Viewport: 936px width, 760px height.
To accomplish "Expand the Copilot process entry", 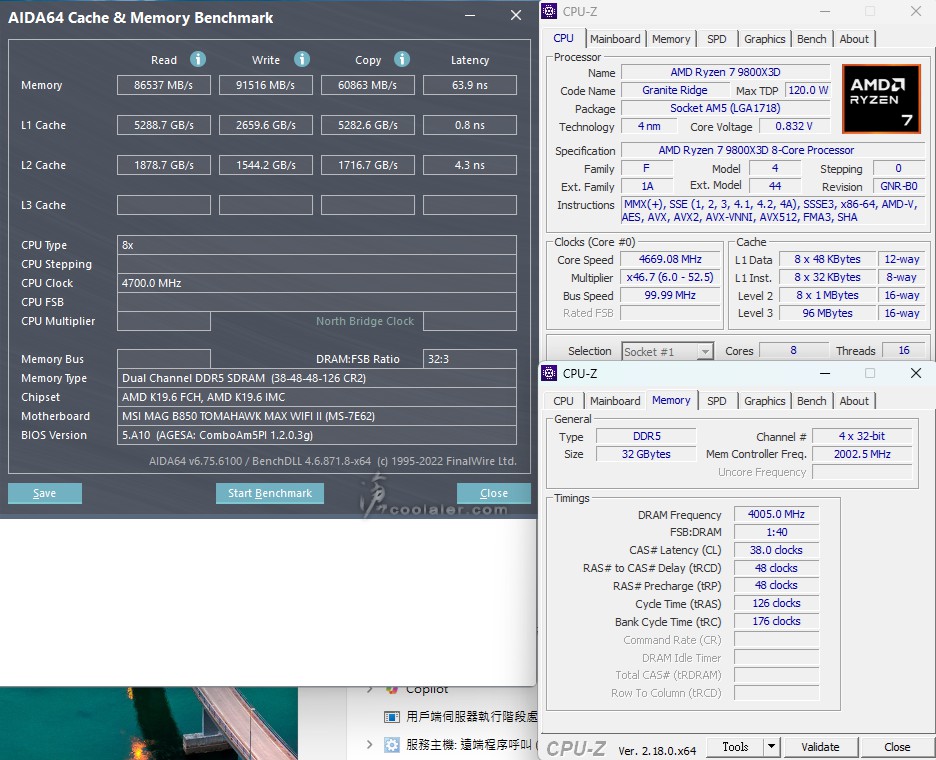I will coord(370,689).
